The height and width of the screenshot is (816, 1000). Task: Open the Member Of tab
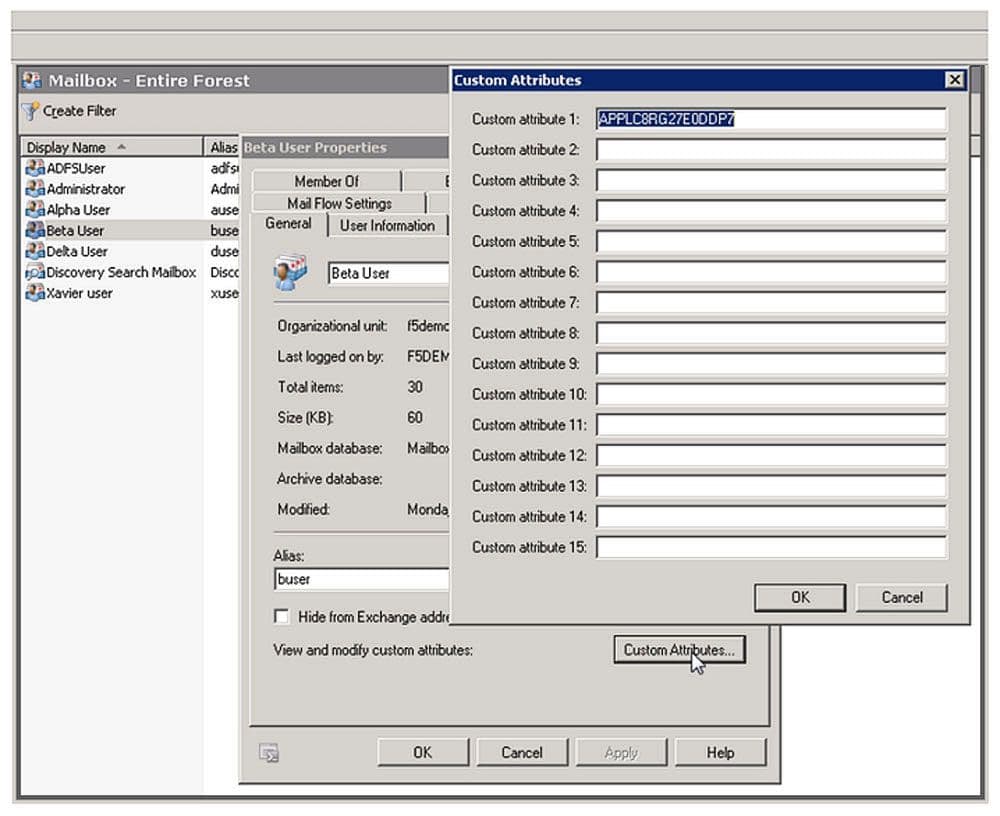tap(326, 181)
